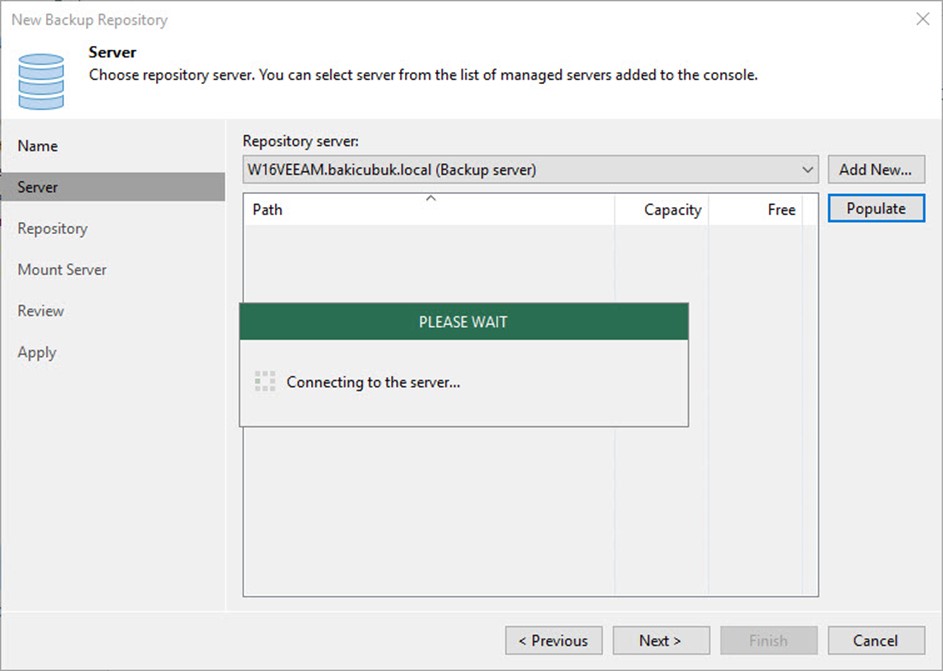
Task: Click the Add New... button
Action: pos(875,170)
